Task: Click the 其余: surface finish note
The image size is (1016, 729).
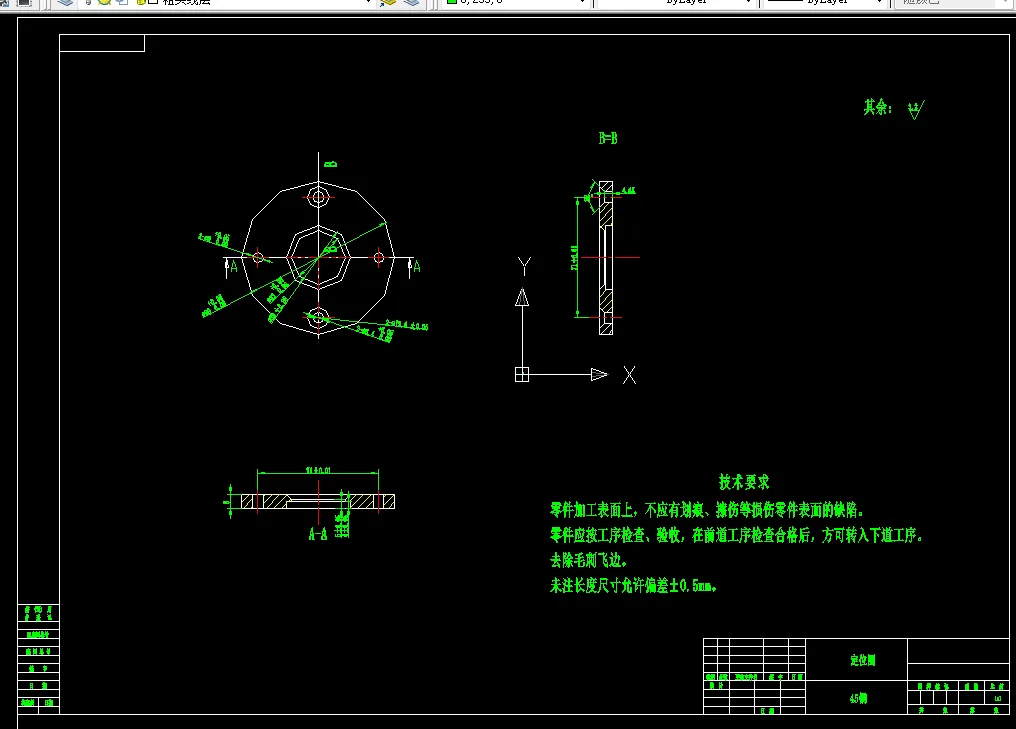Action: [877, 107]
